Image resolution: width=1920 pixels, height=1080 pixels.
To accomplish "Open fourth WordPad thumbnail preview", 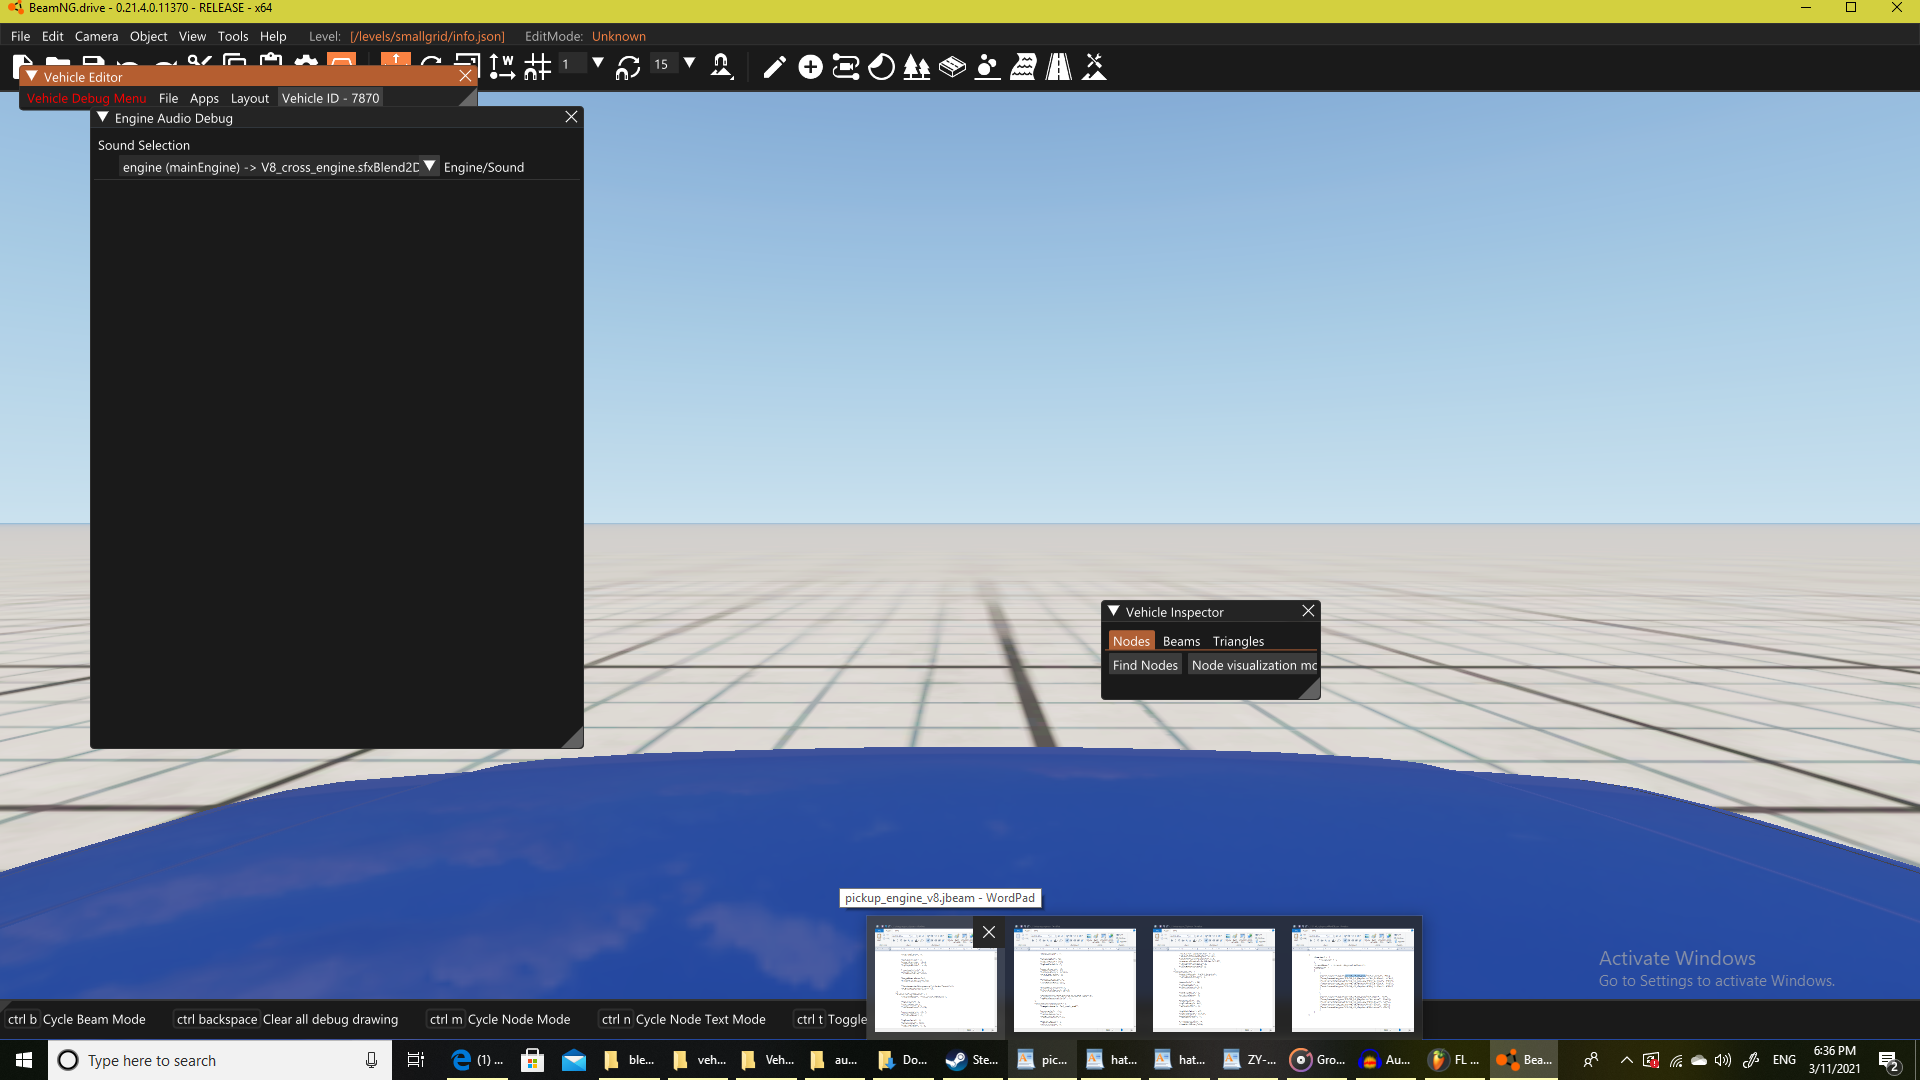I will click(1352, 978).
